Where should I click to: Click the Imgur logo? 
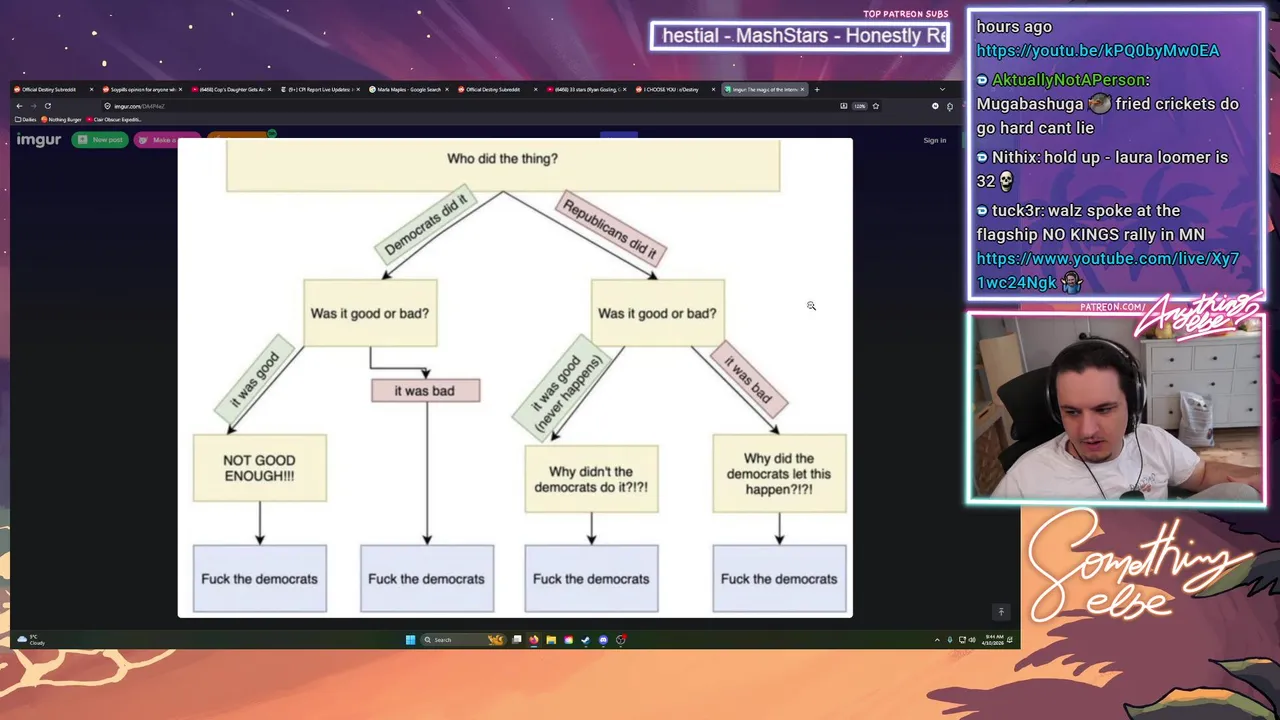coord(39,140)
